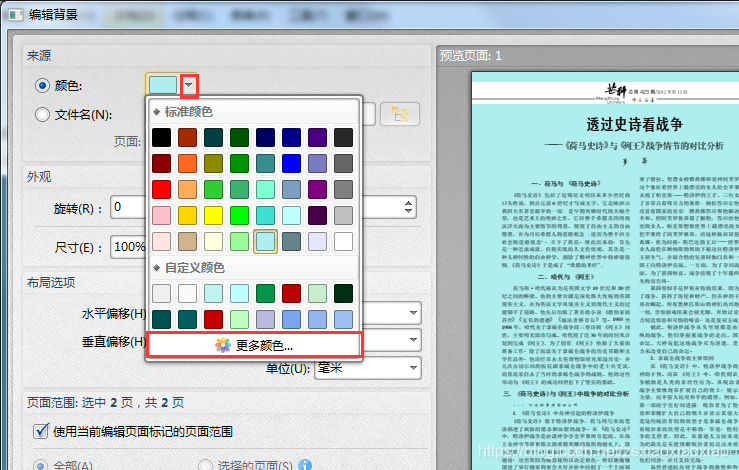Click the info icon beside 选择的页面
739x470 pixels.
point(305,465)
